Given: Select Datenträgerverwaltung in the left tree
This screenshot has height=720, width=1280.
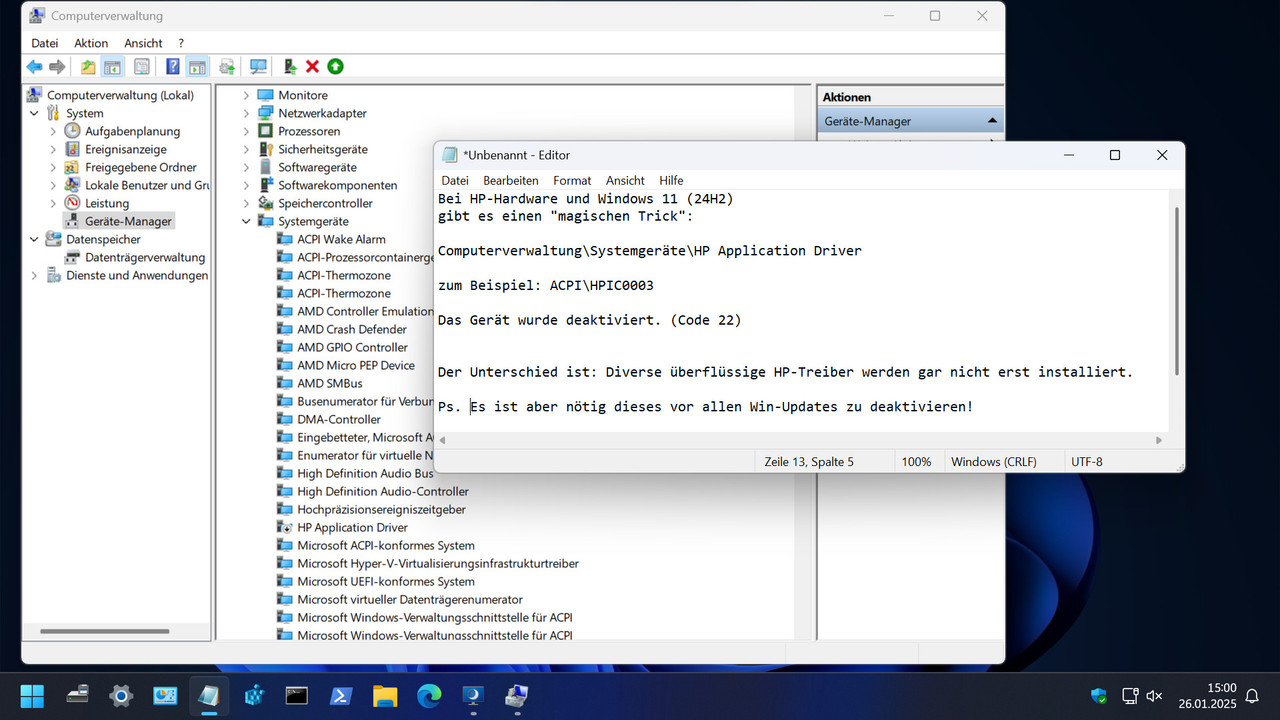Looking at the screenshot, I should point(145,257).
